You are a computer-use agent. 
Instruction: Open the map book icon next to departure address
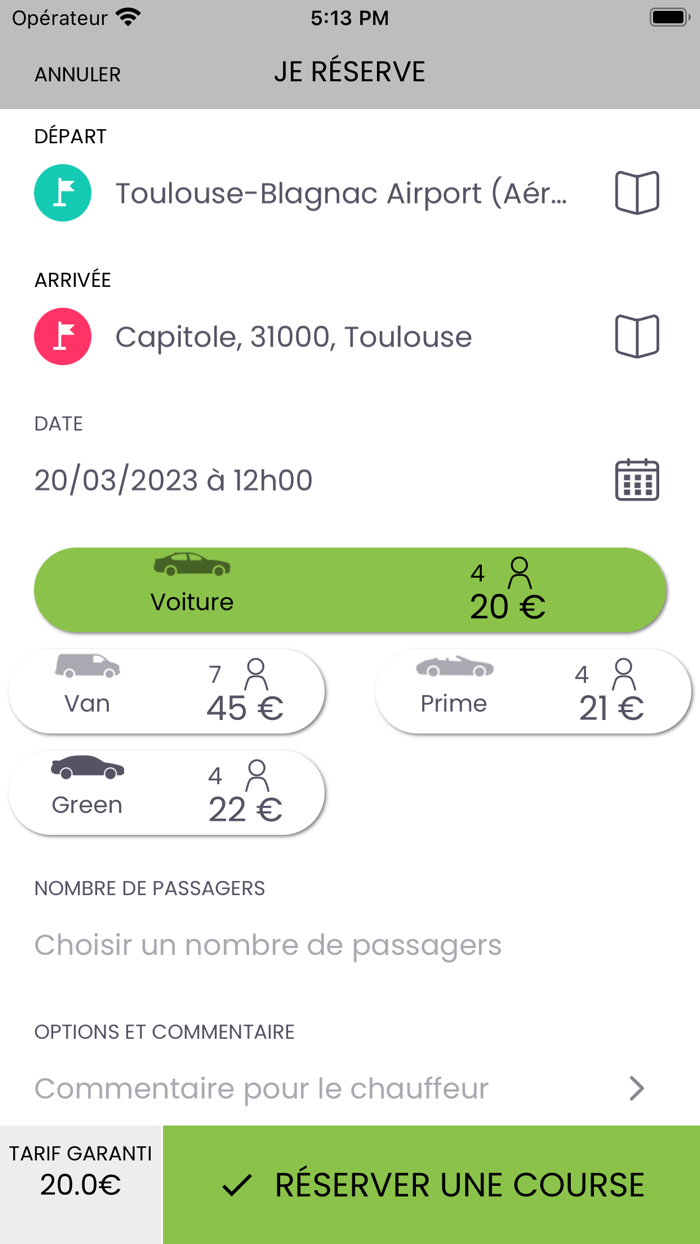637,192
